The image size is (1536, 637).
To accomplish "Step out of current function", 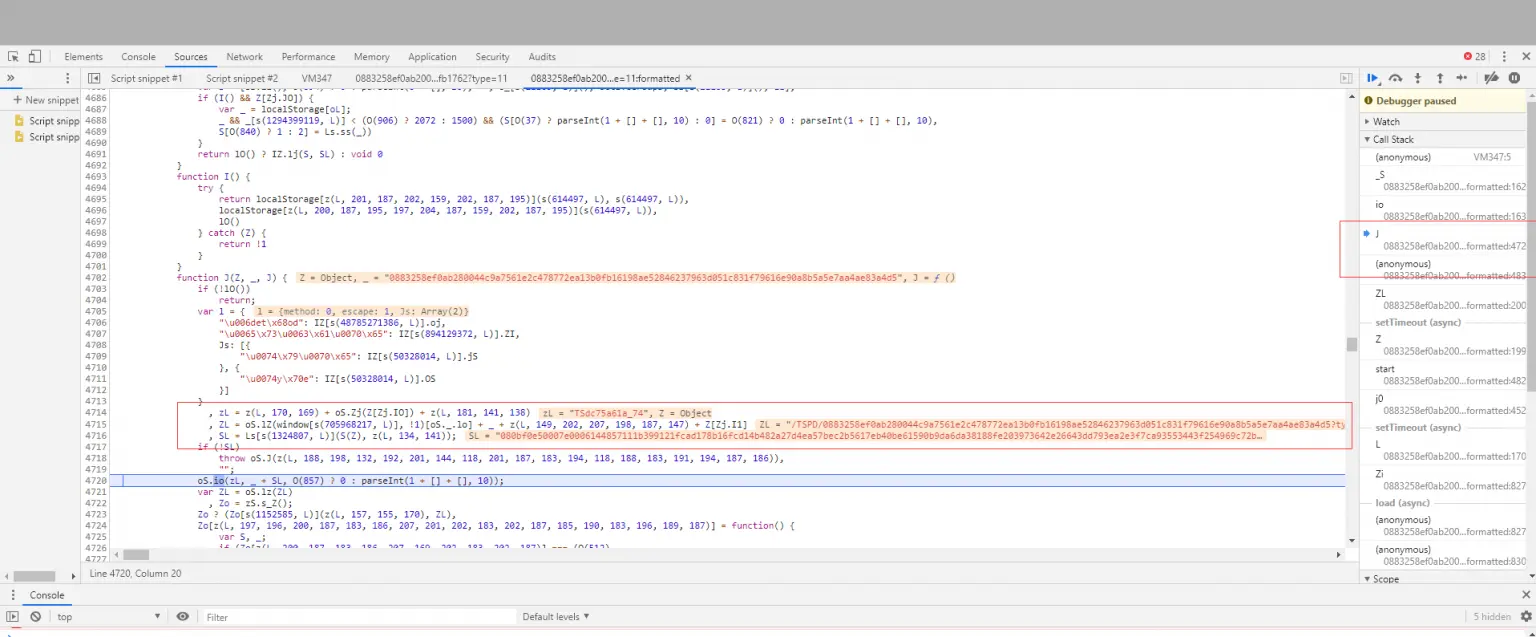I will [1440, 78].
